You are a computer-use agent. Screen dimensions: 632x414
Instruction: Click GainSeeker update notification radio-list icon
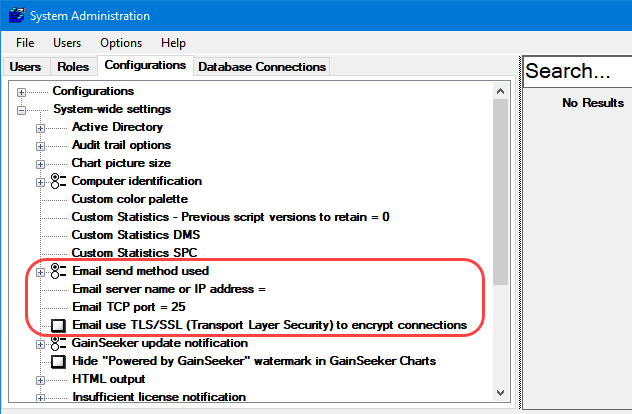(x=58, y=343)
